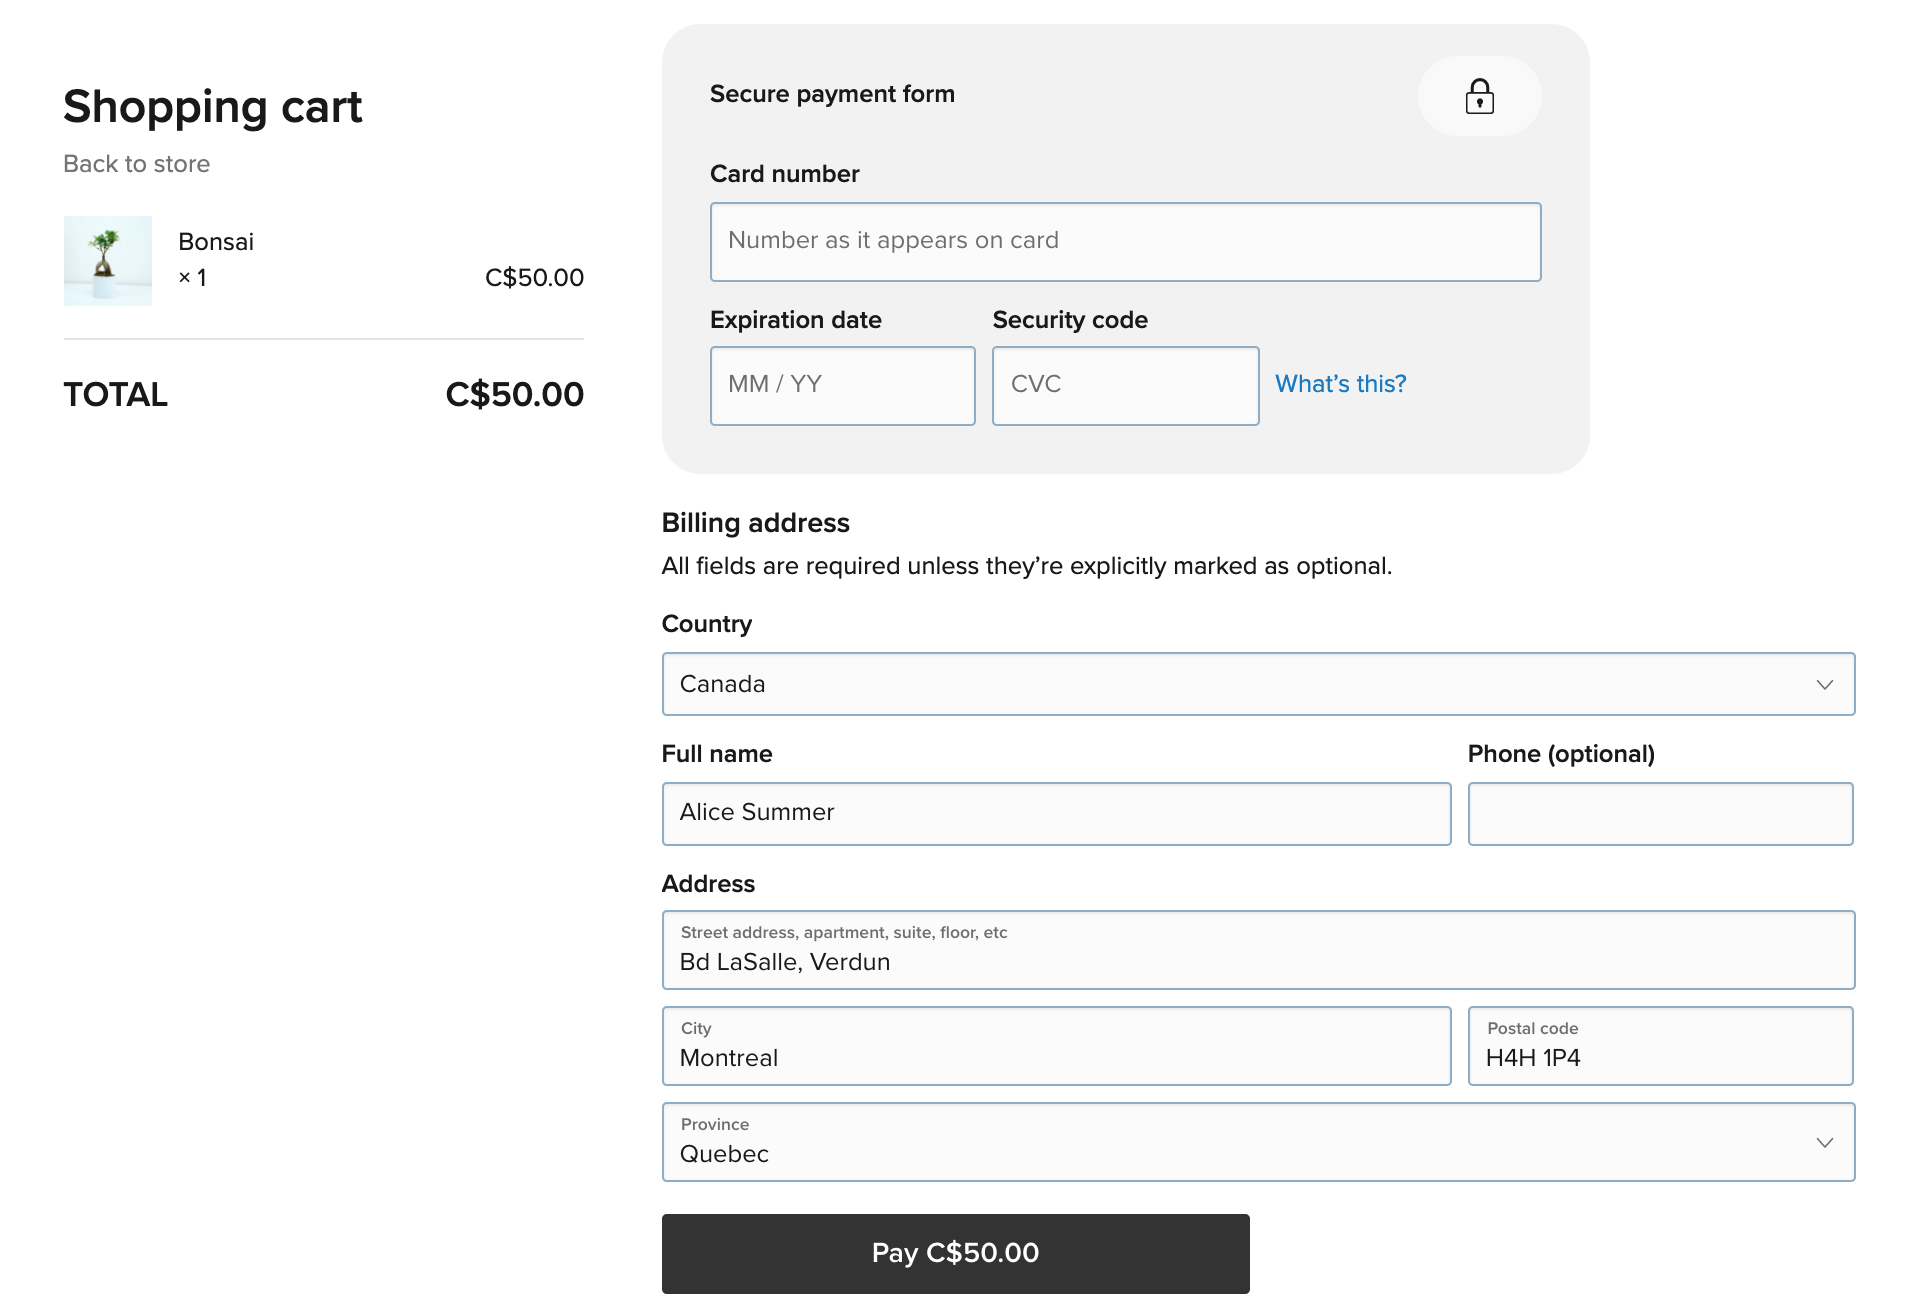Select the Full name field showing Alice Summer
This screenshot has height=1298, width=1910.
pyautogui.click(x=1056, y=813)
